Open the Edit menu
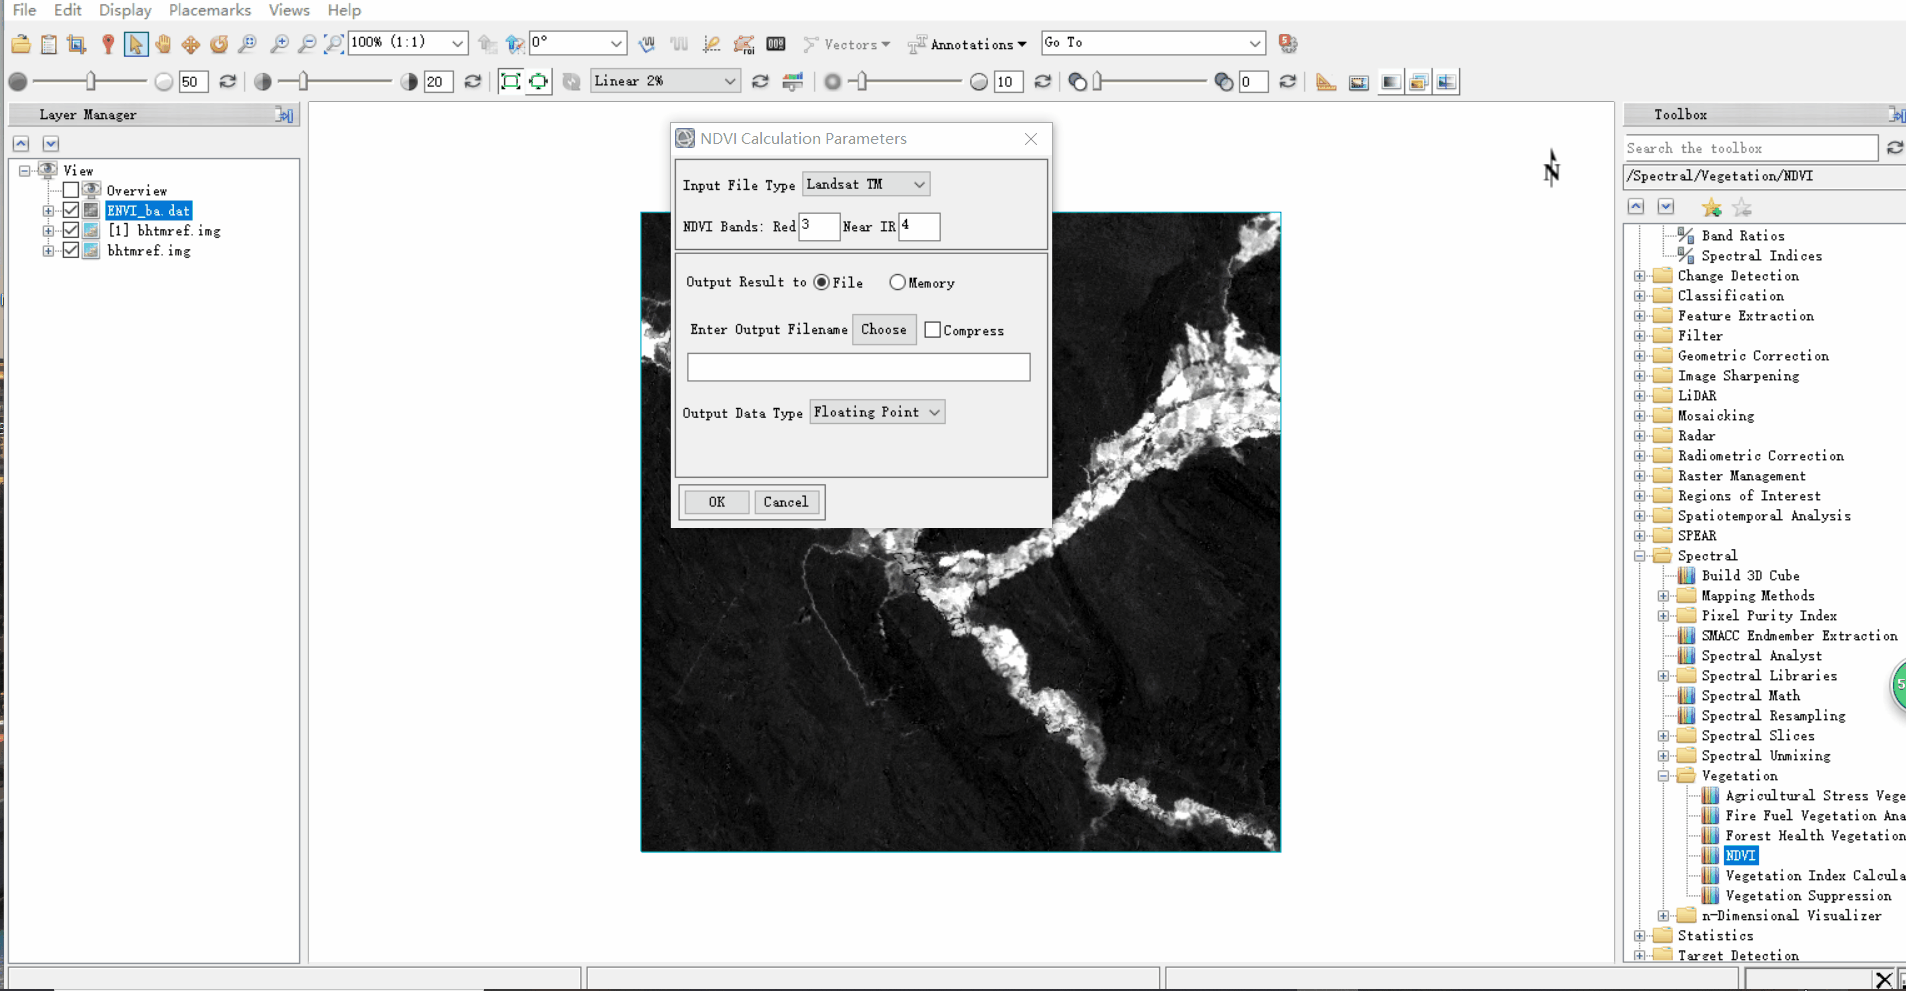Viewport: 1906px width, 991px height. (x=67, y=10)
